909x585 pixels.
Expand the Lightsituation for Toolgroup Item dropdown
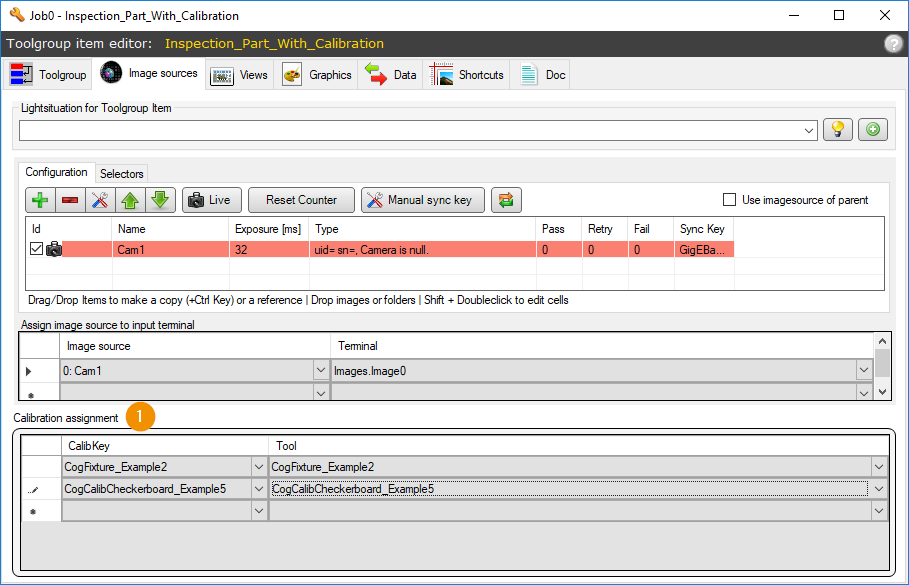point(809,131)
